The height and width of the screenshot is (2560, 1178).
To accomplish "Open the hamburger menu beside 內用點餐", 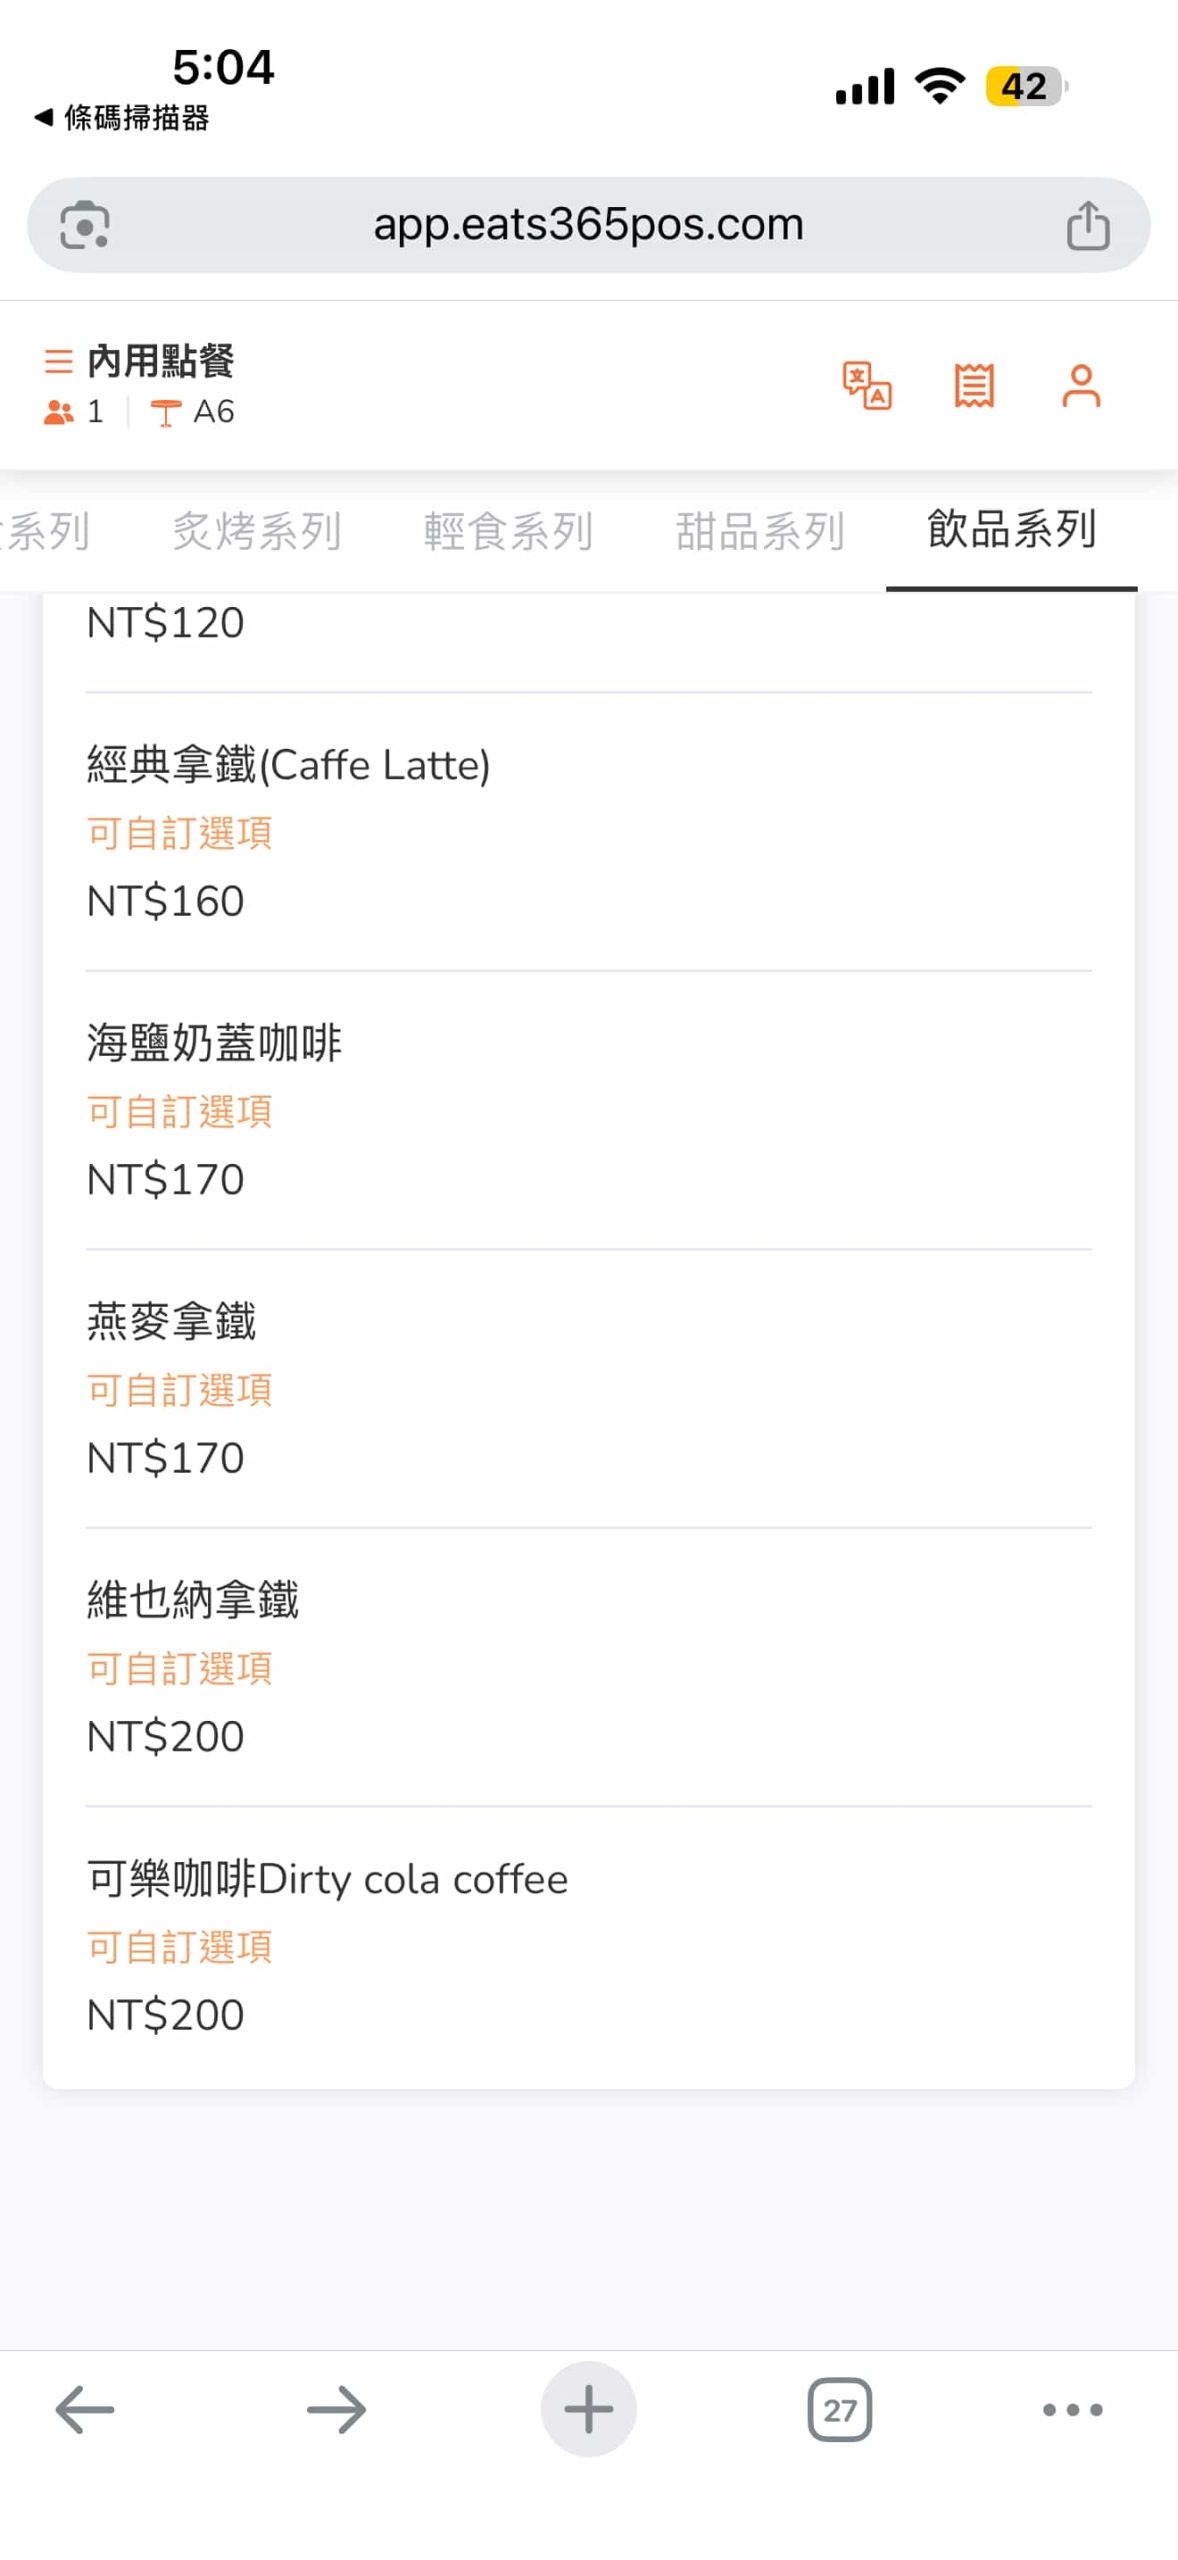I will coord(59,361).
